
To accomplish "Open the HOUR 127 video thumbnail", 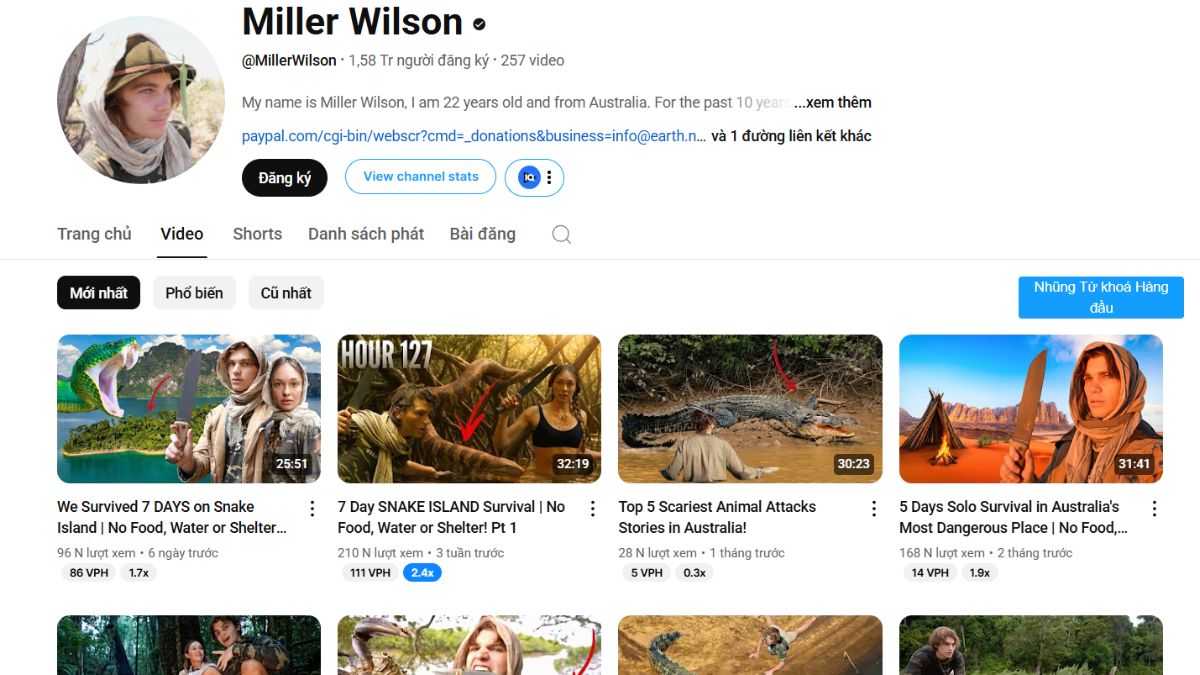I will [470, 409].
